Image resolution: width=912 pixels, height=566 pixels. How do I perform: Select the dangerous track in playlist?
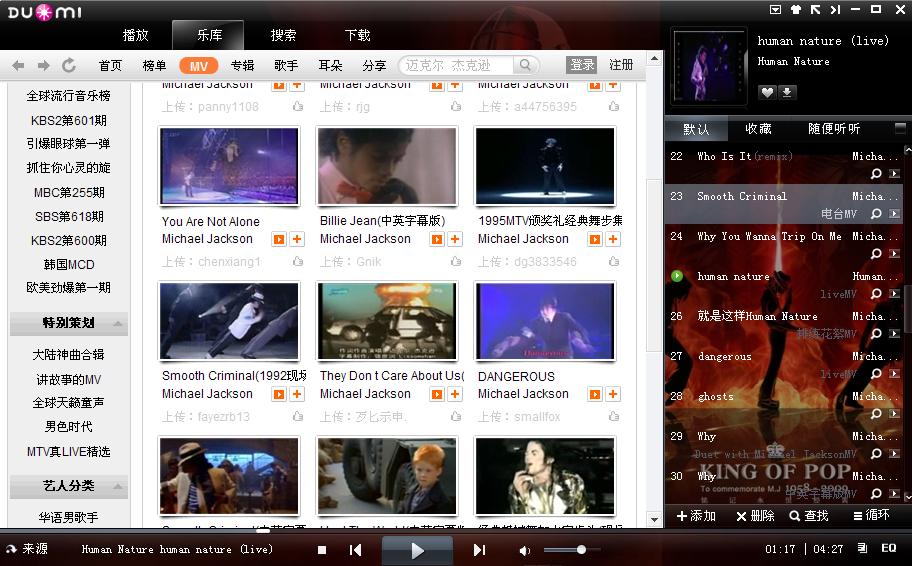(725, 357)
